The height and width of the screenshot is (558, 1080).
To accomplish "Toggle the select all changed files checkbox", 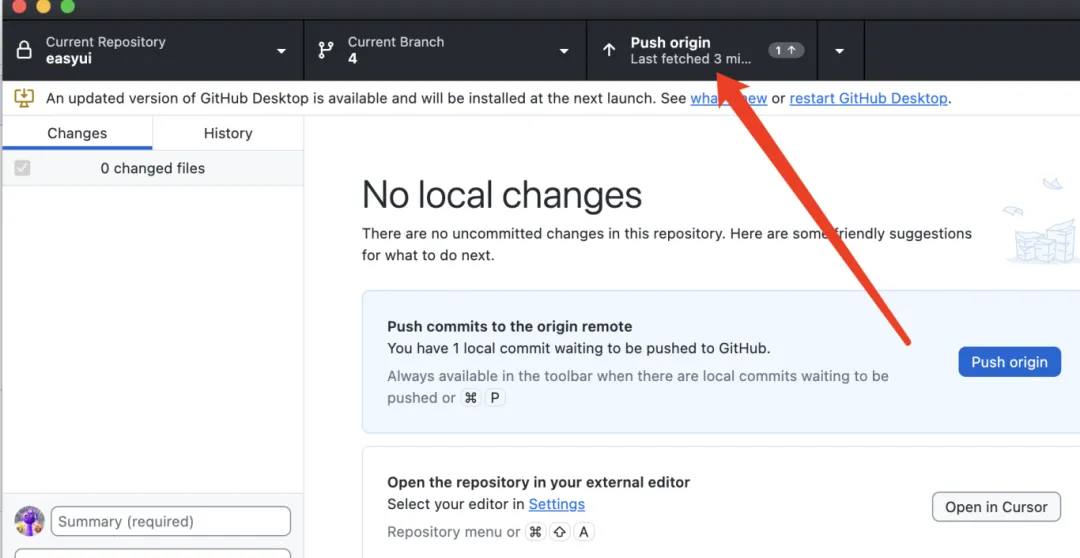I will tap(22, 168).
